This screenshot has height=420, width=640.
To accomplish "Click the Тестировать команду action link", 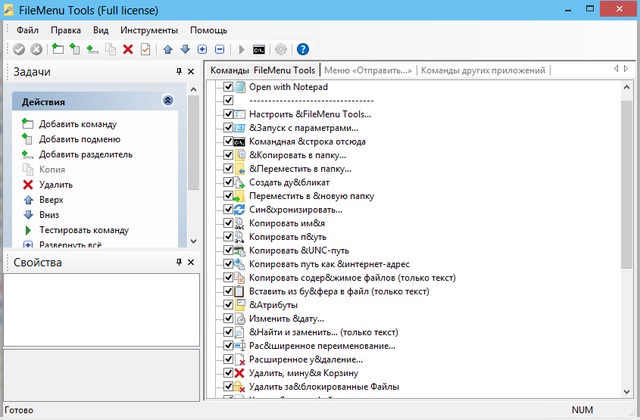I will point(84,229).
